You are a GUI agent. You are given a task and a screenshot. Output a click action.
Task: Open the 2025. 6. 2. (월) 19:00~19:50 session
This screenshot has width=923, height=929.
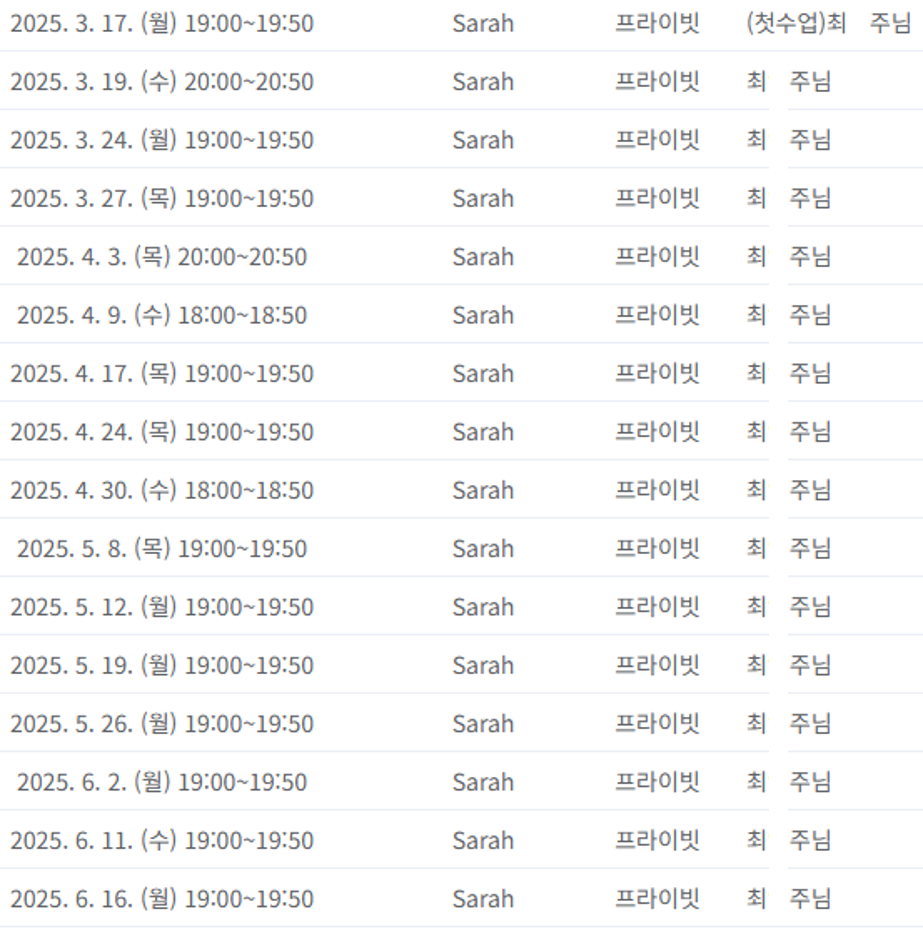(162, 782)
